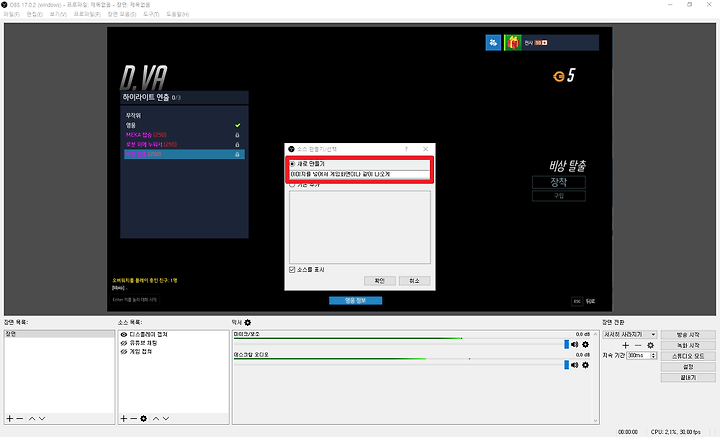Screen dimensions: 720x437
Task: Cancel the dialog with 취소
Action: click(414, 280)
